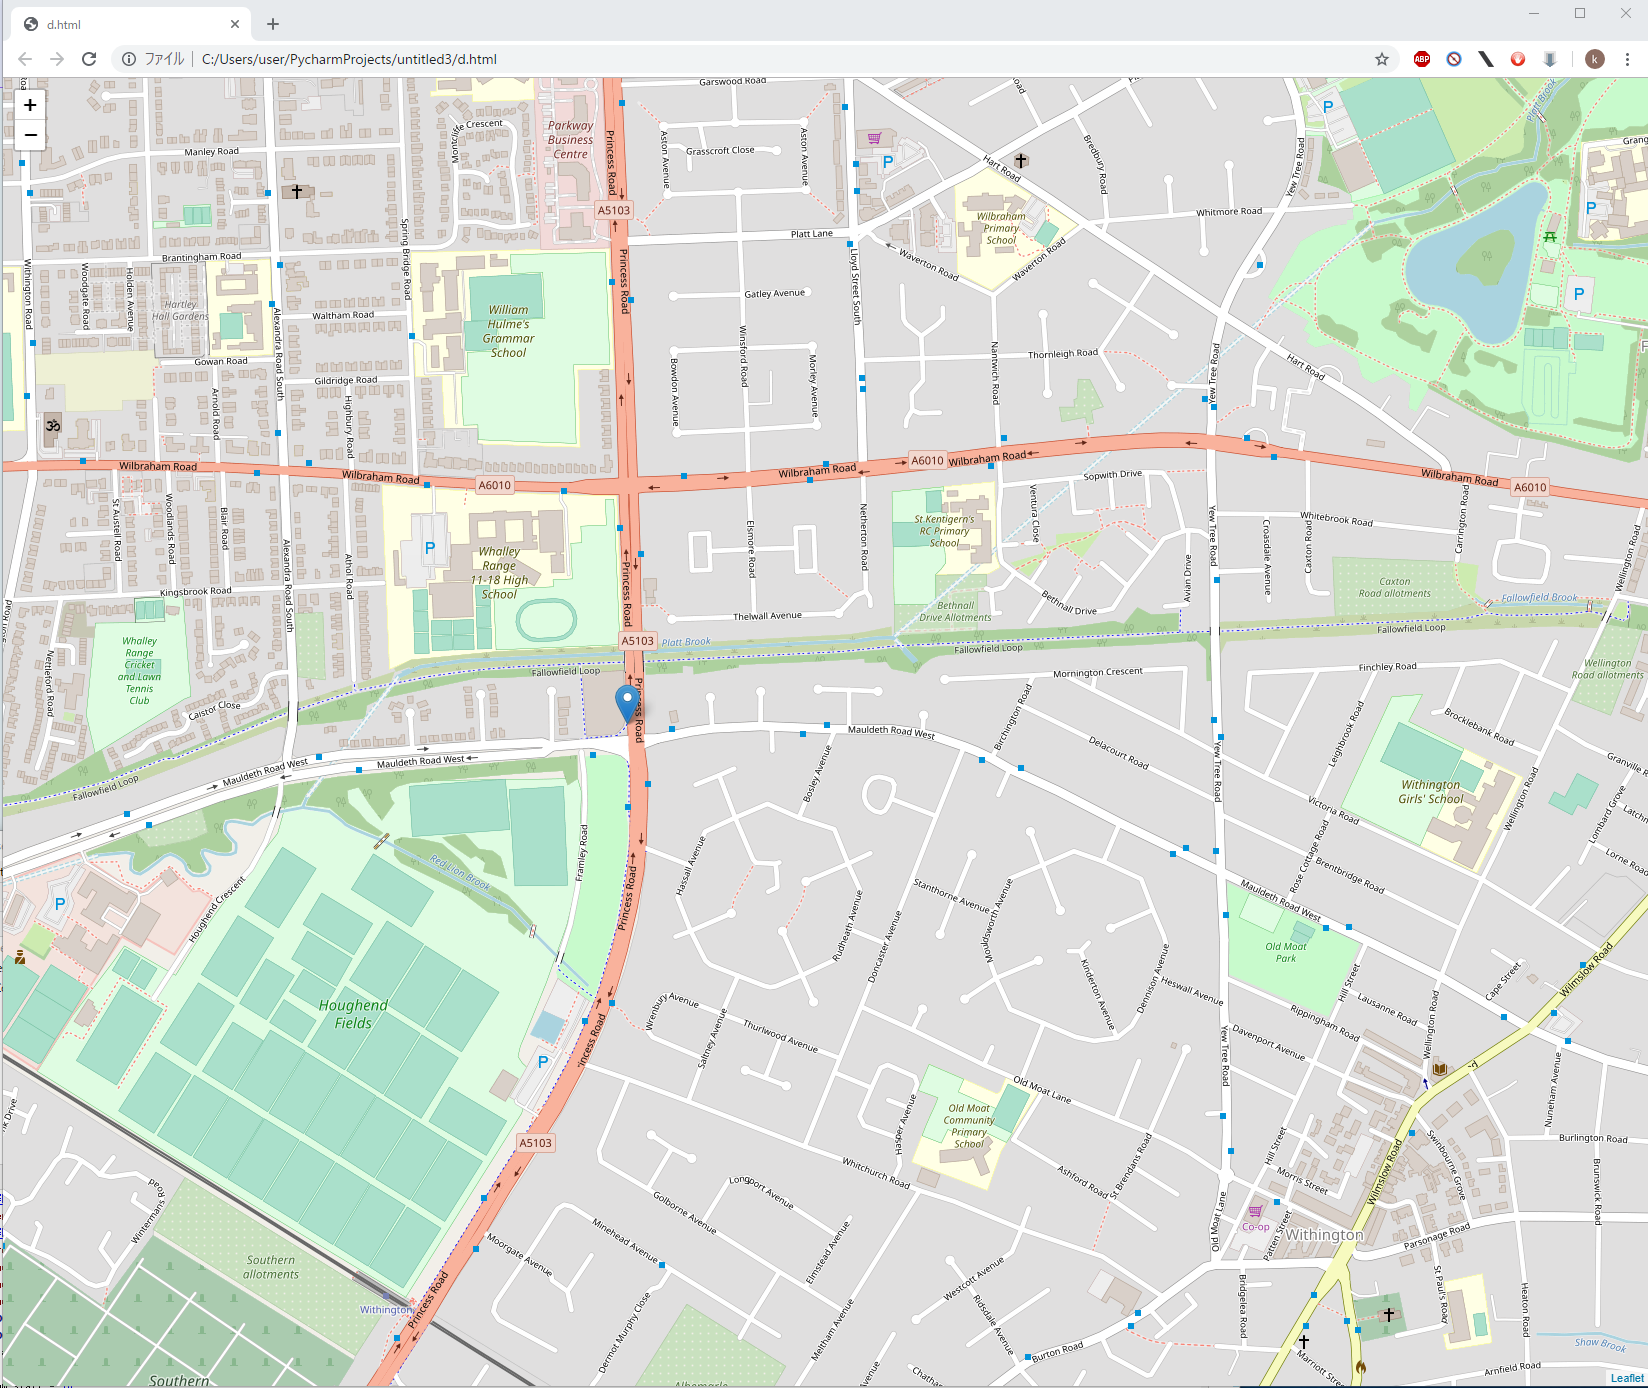Go back to the previous page
Image resolution: width=1648 pixels, height=1388 pixels.
point(25,59)
